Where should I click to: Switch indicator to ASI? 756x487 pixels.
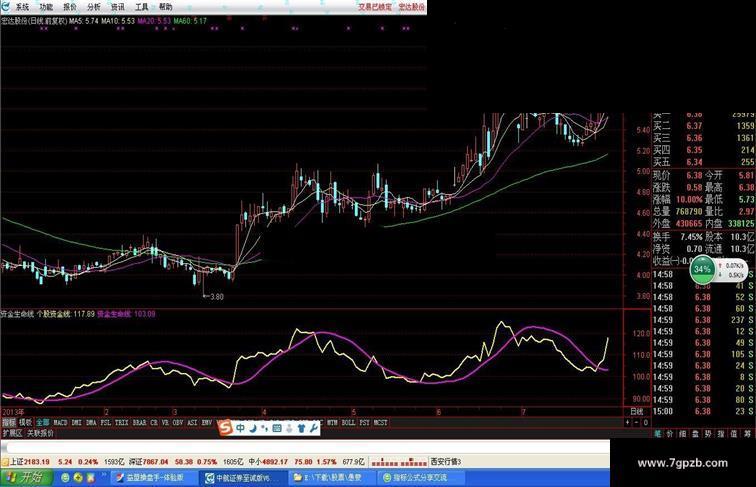[x=192, y=422]
